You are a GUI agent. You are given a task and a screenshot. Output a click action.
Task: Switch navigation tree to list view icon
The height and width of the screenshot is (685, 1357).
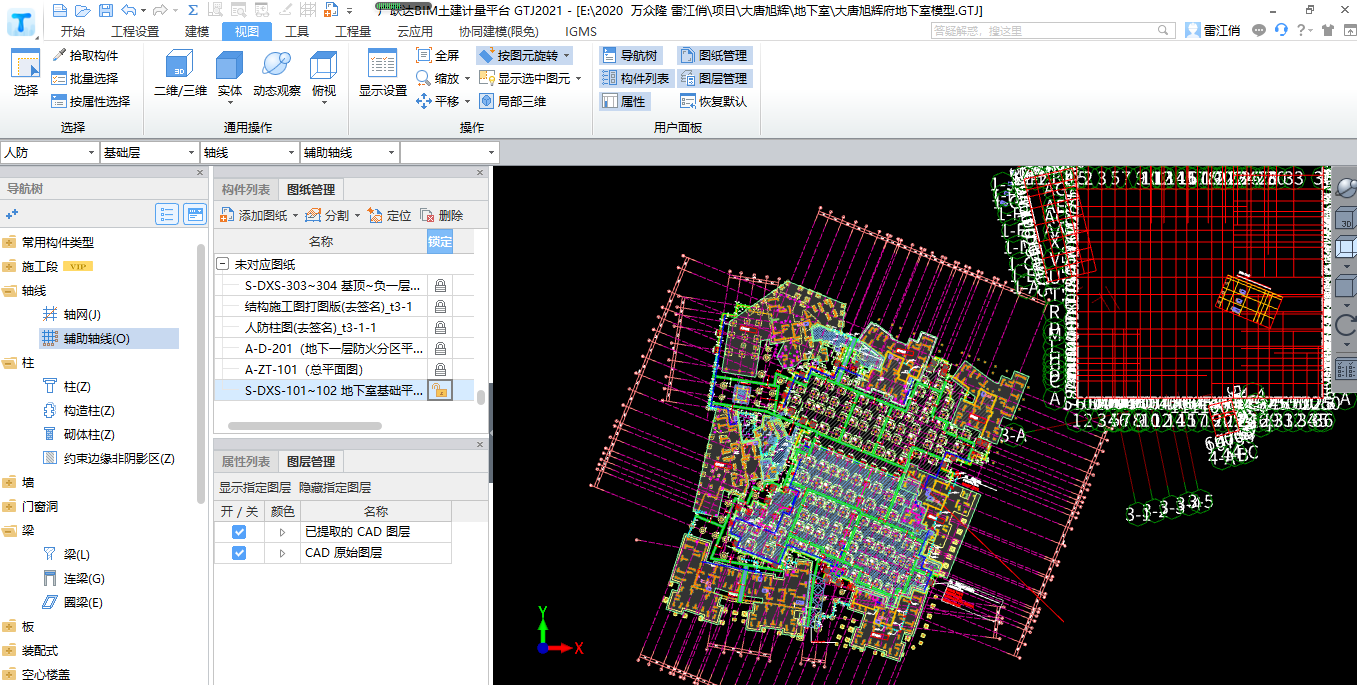[167, 214]
